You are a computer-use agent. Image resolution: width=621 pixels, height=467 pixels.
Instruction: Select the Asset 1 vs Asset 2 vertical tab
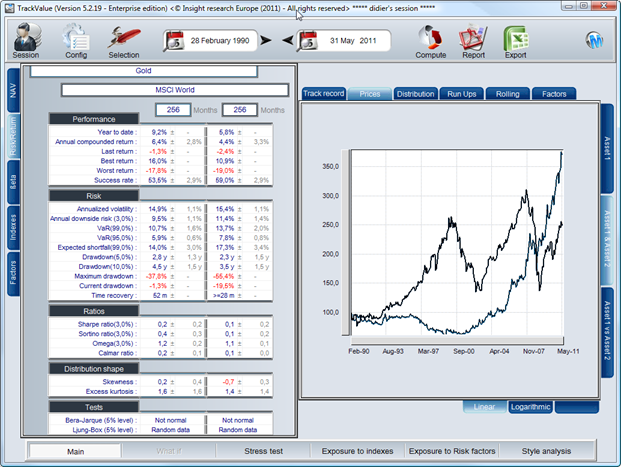coord(607,332)
